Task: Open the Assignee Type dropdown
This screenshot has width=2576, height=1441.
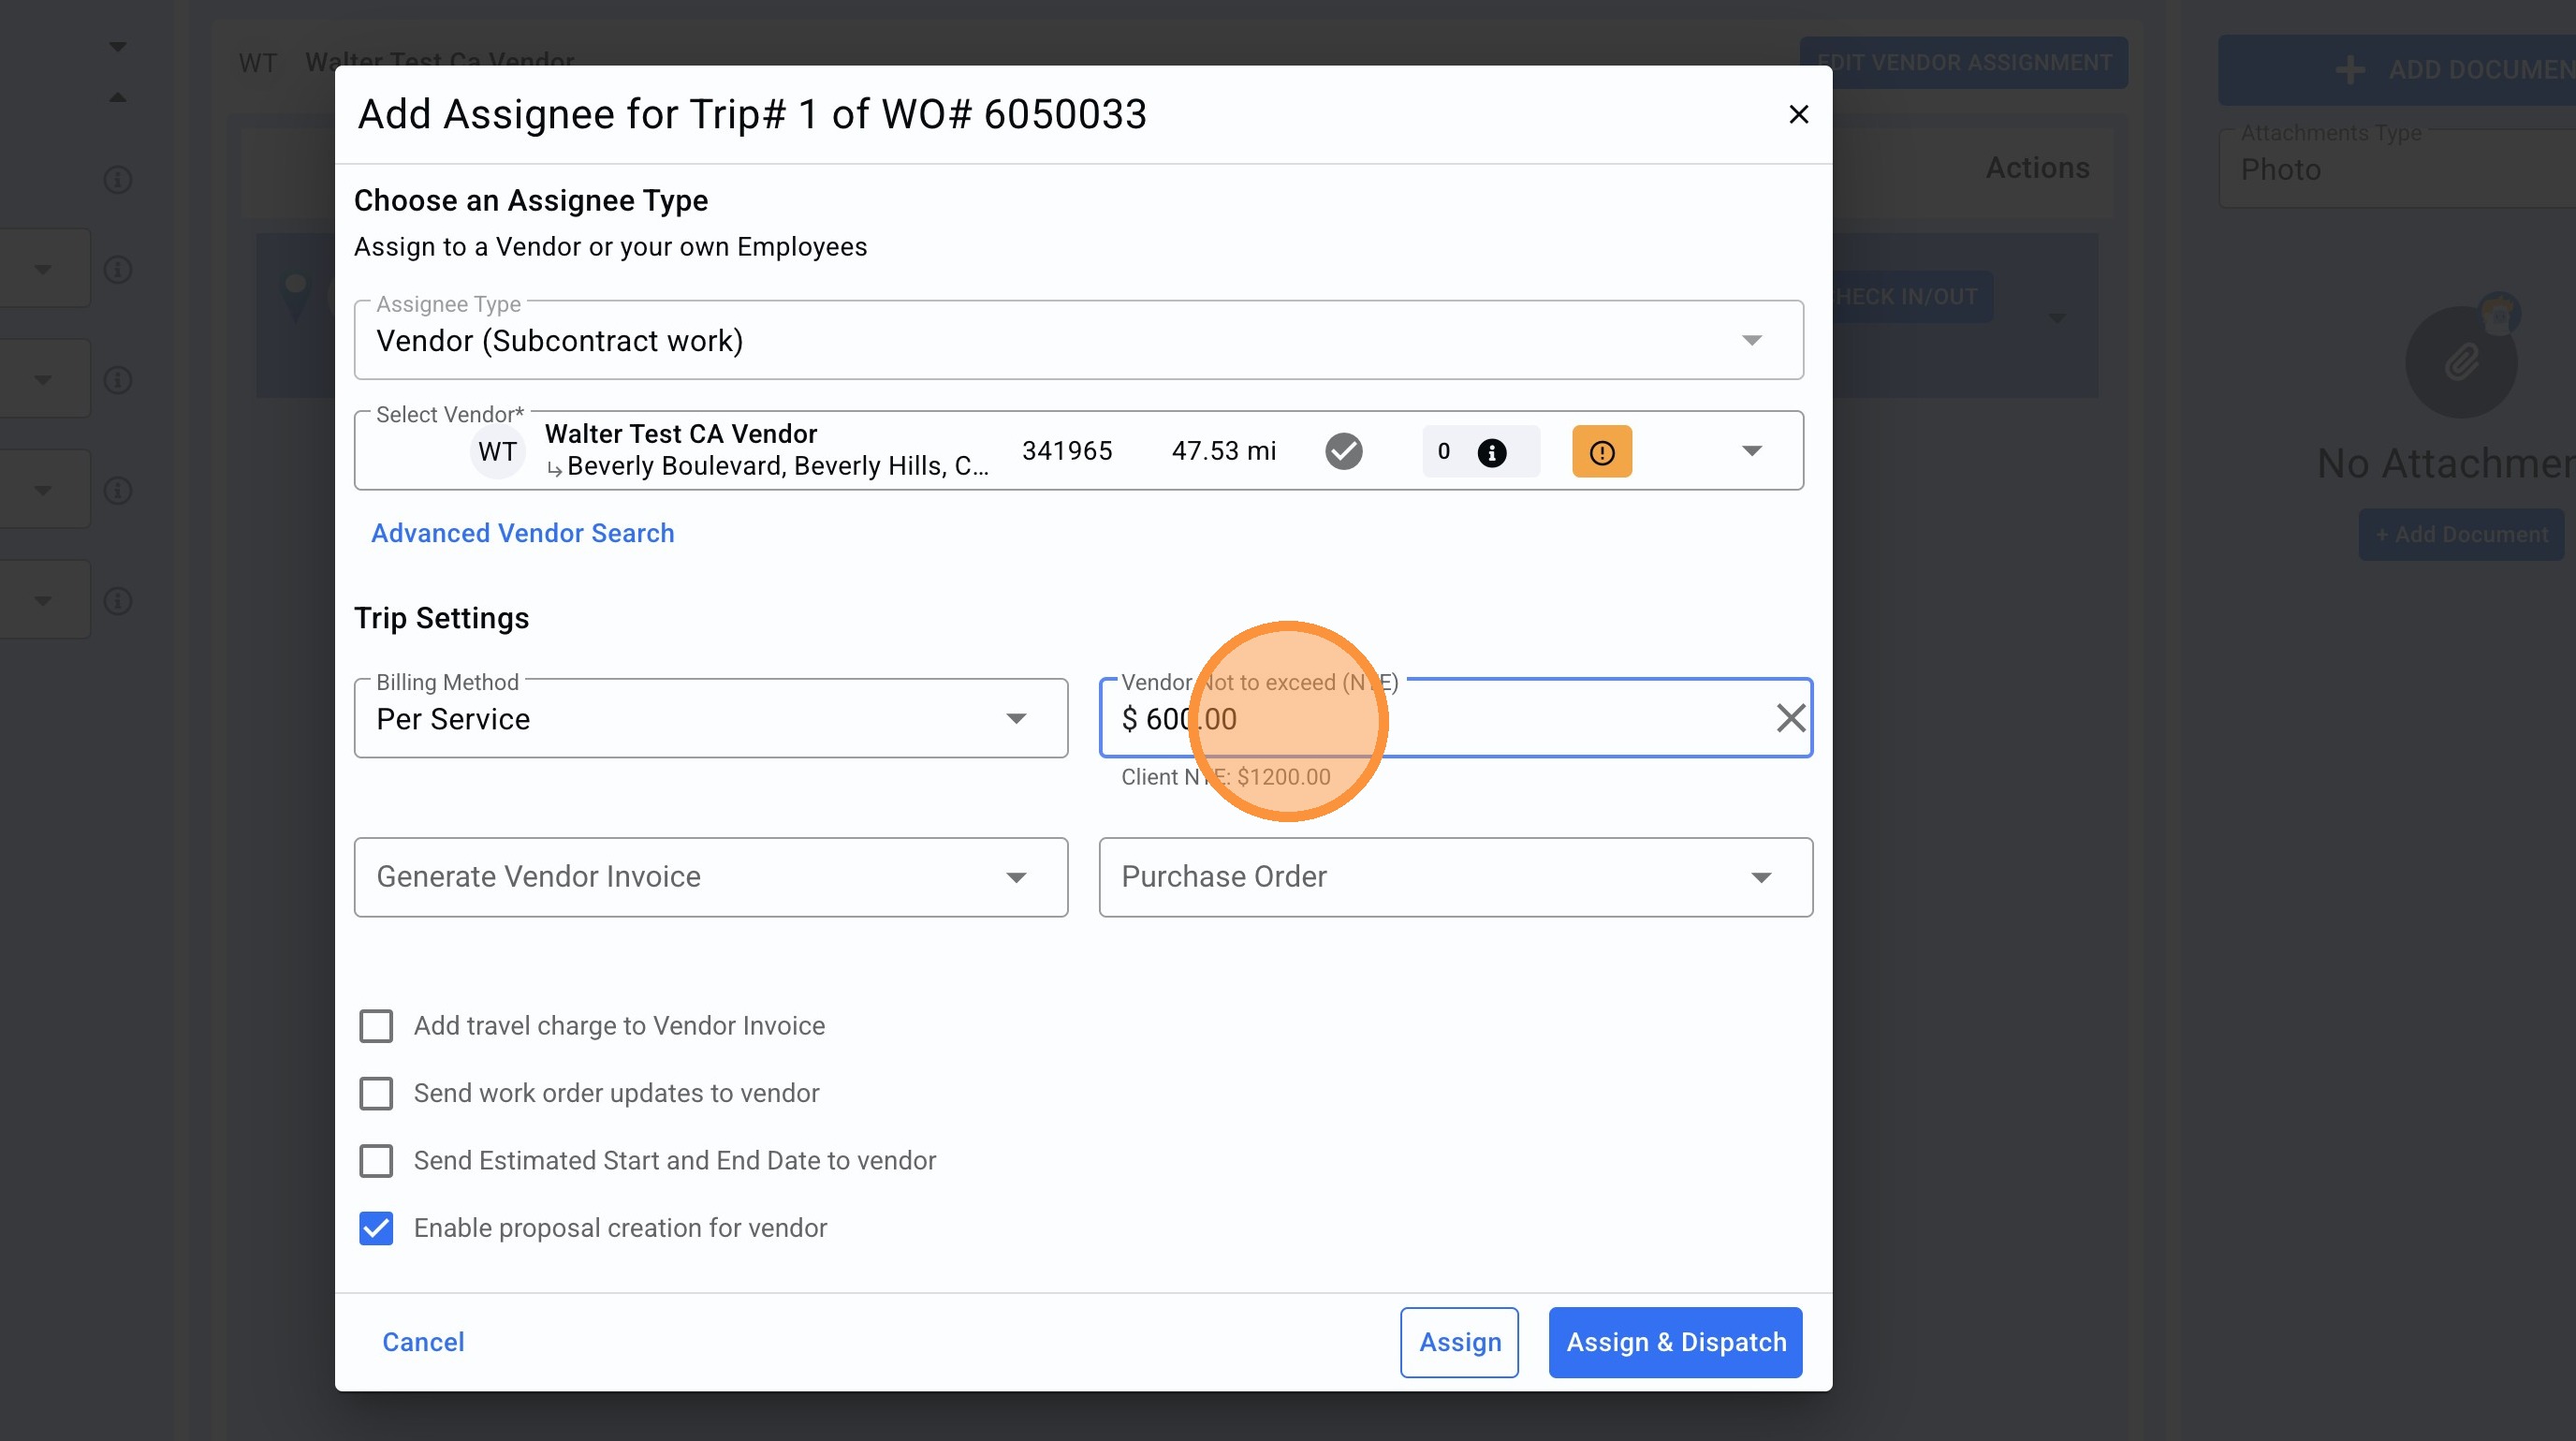Action: (x=1078, y=341)
